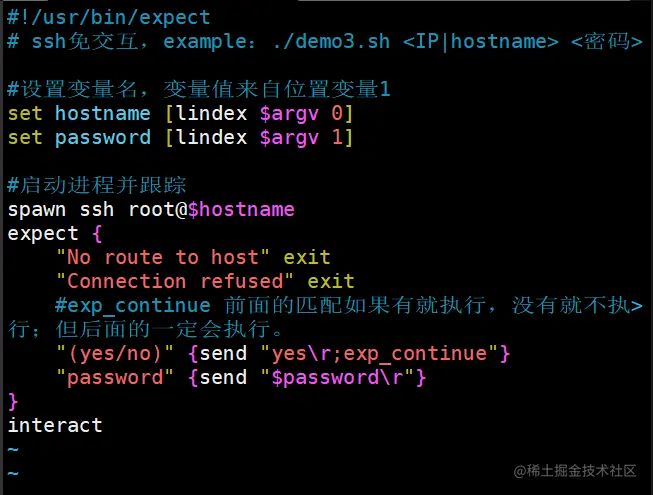Click "lindex" on the set password line

point(210,137)
